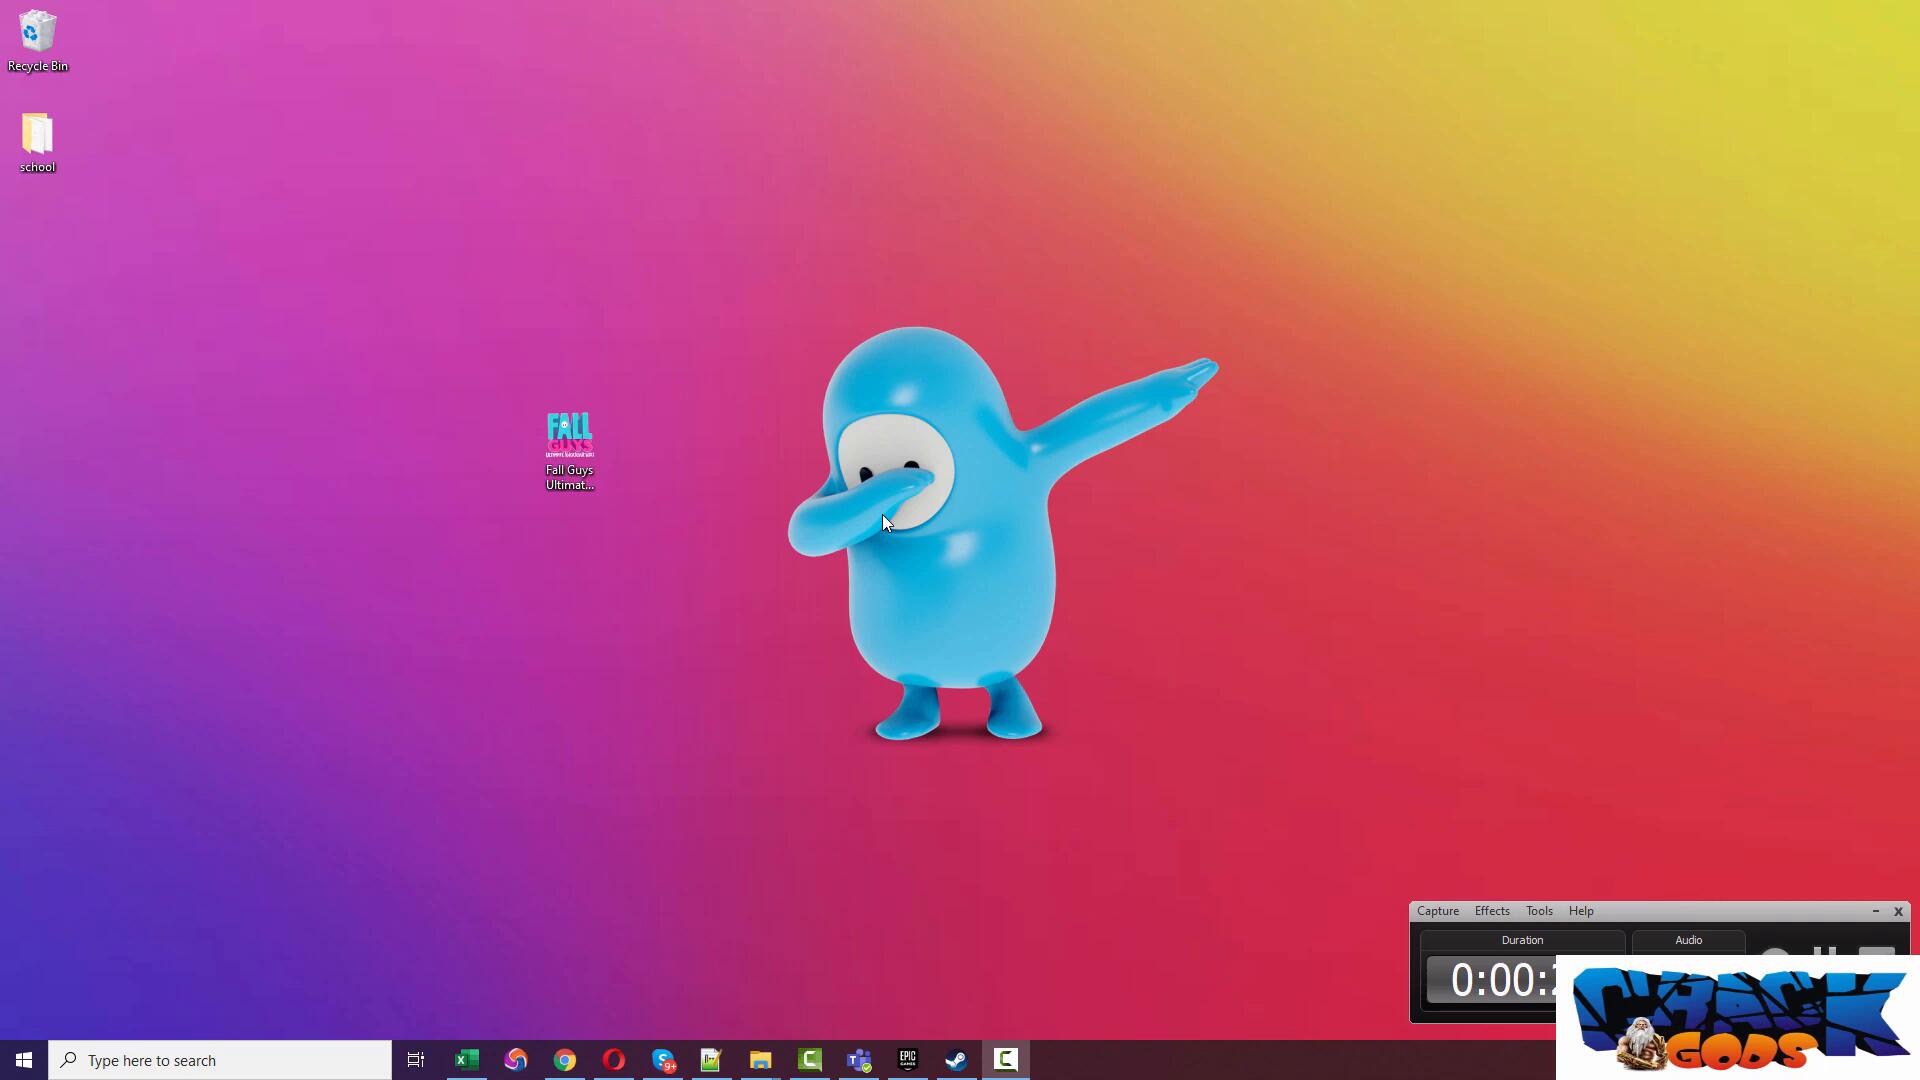Open Steam from the taskbar

(x=957, y=1060)
